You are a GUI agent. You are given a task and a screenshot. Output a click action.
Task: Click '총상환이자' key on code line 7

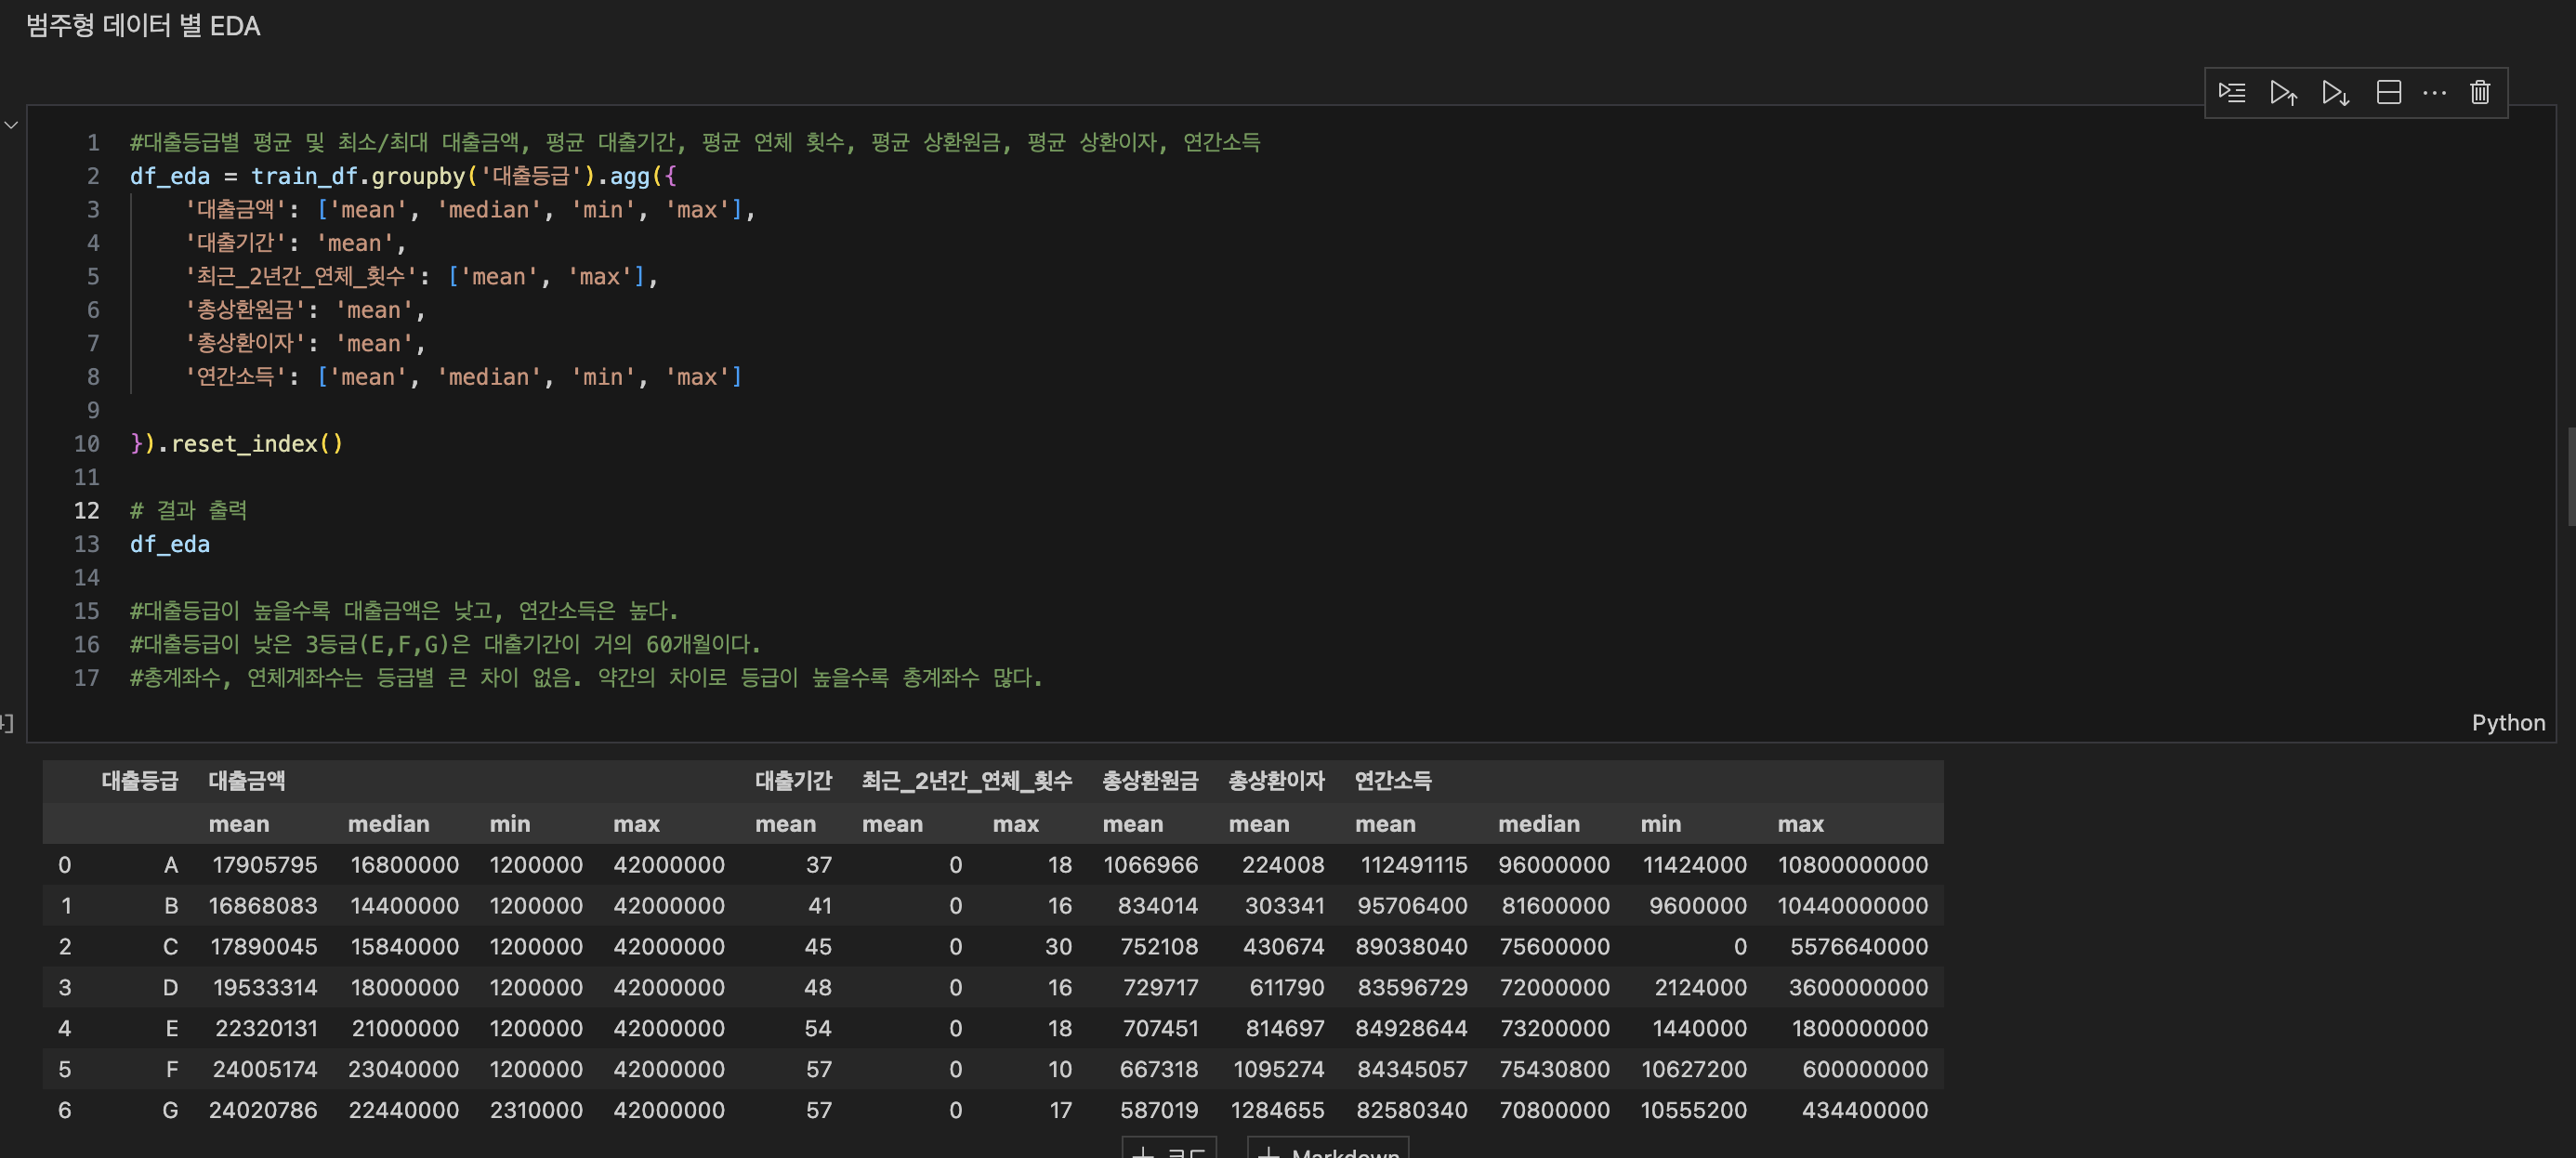tap(245, 343)
